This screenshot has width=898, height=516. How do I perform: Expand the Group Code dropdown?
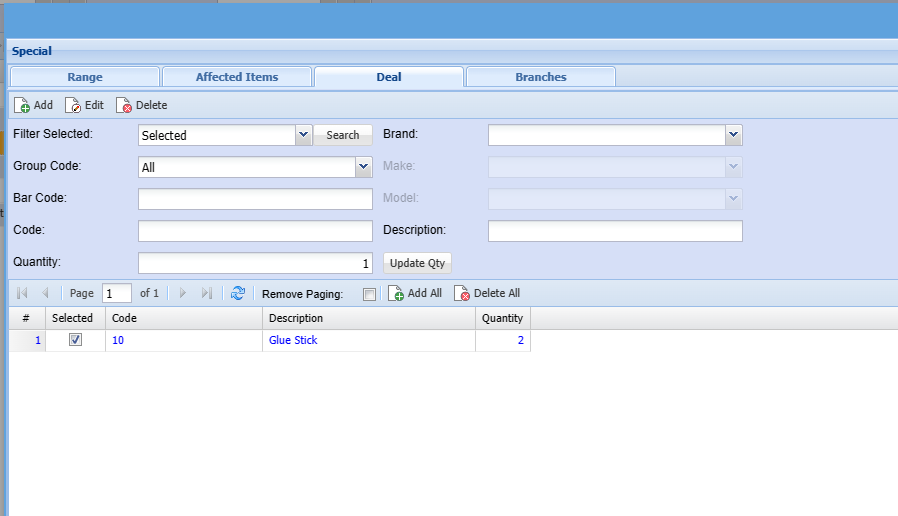point(364,167)
